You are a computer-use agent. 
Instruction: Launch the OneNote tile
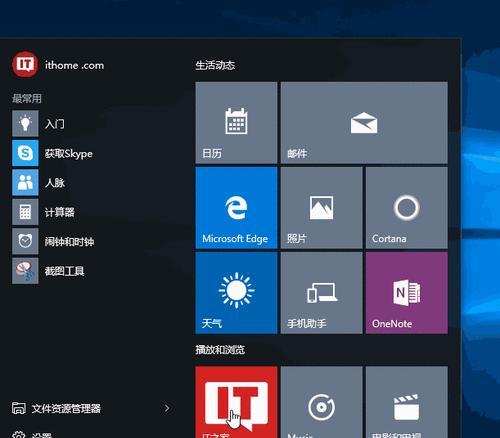click(x=407, y=293)
